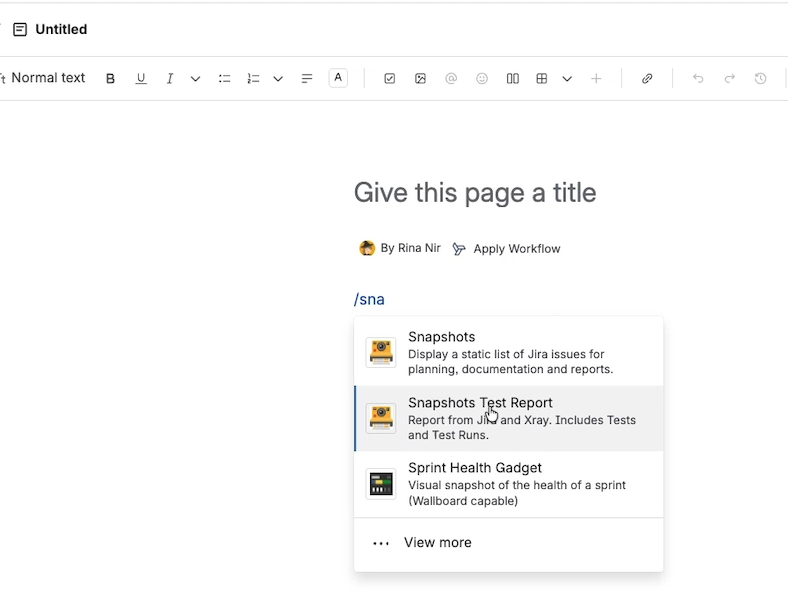This screenshot has height=602, width=788.
Task: Undo the last edit
Action: click(x=698, y=78)
